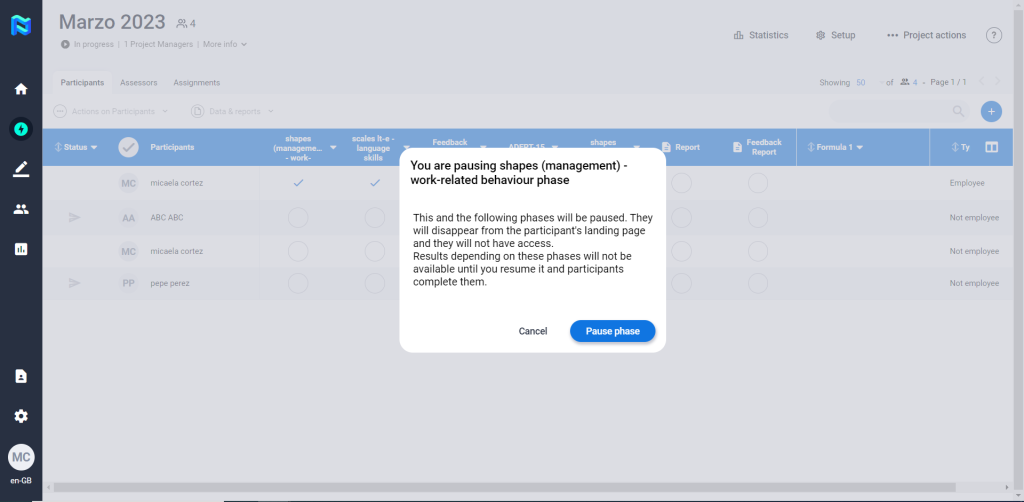Open the lightning bolt projects icon
The image size is (1024, 502).
click(21, 129)
